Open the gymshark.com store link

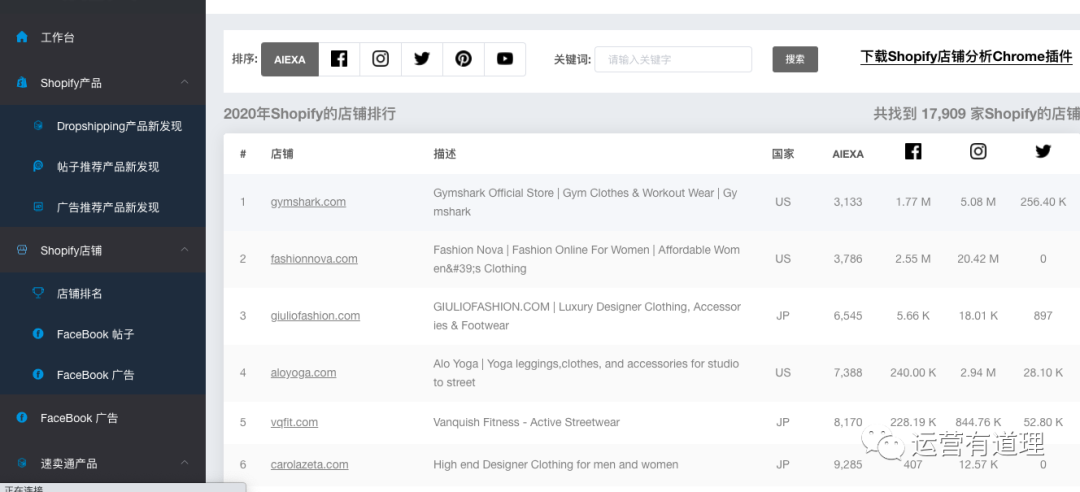[x=308, y=202]
